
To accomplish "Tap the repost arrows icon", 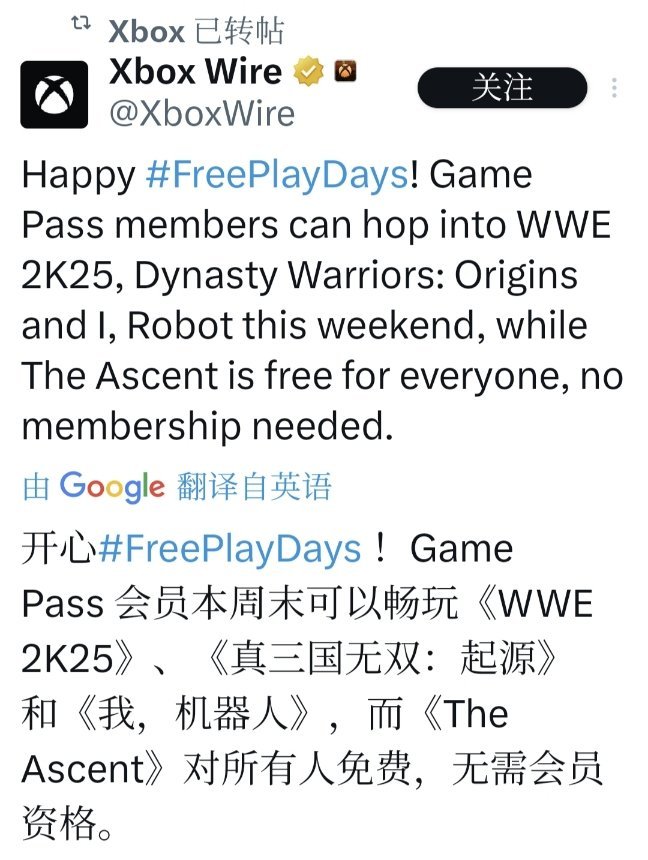I will pyautogui.click(x=81, y=24).
